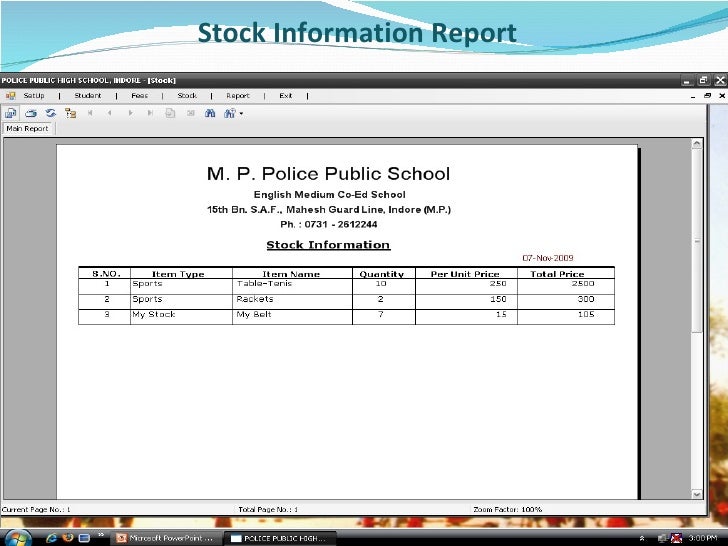The width and height of the screenshot is (728, 546).
Task: Click the Zoom Factor 100% status text
Action: point(507,509)
